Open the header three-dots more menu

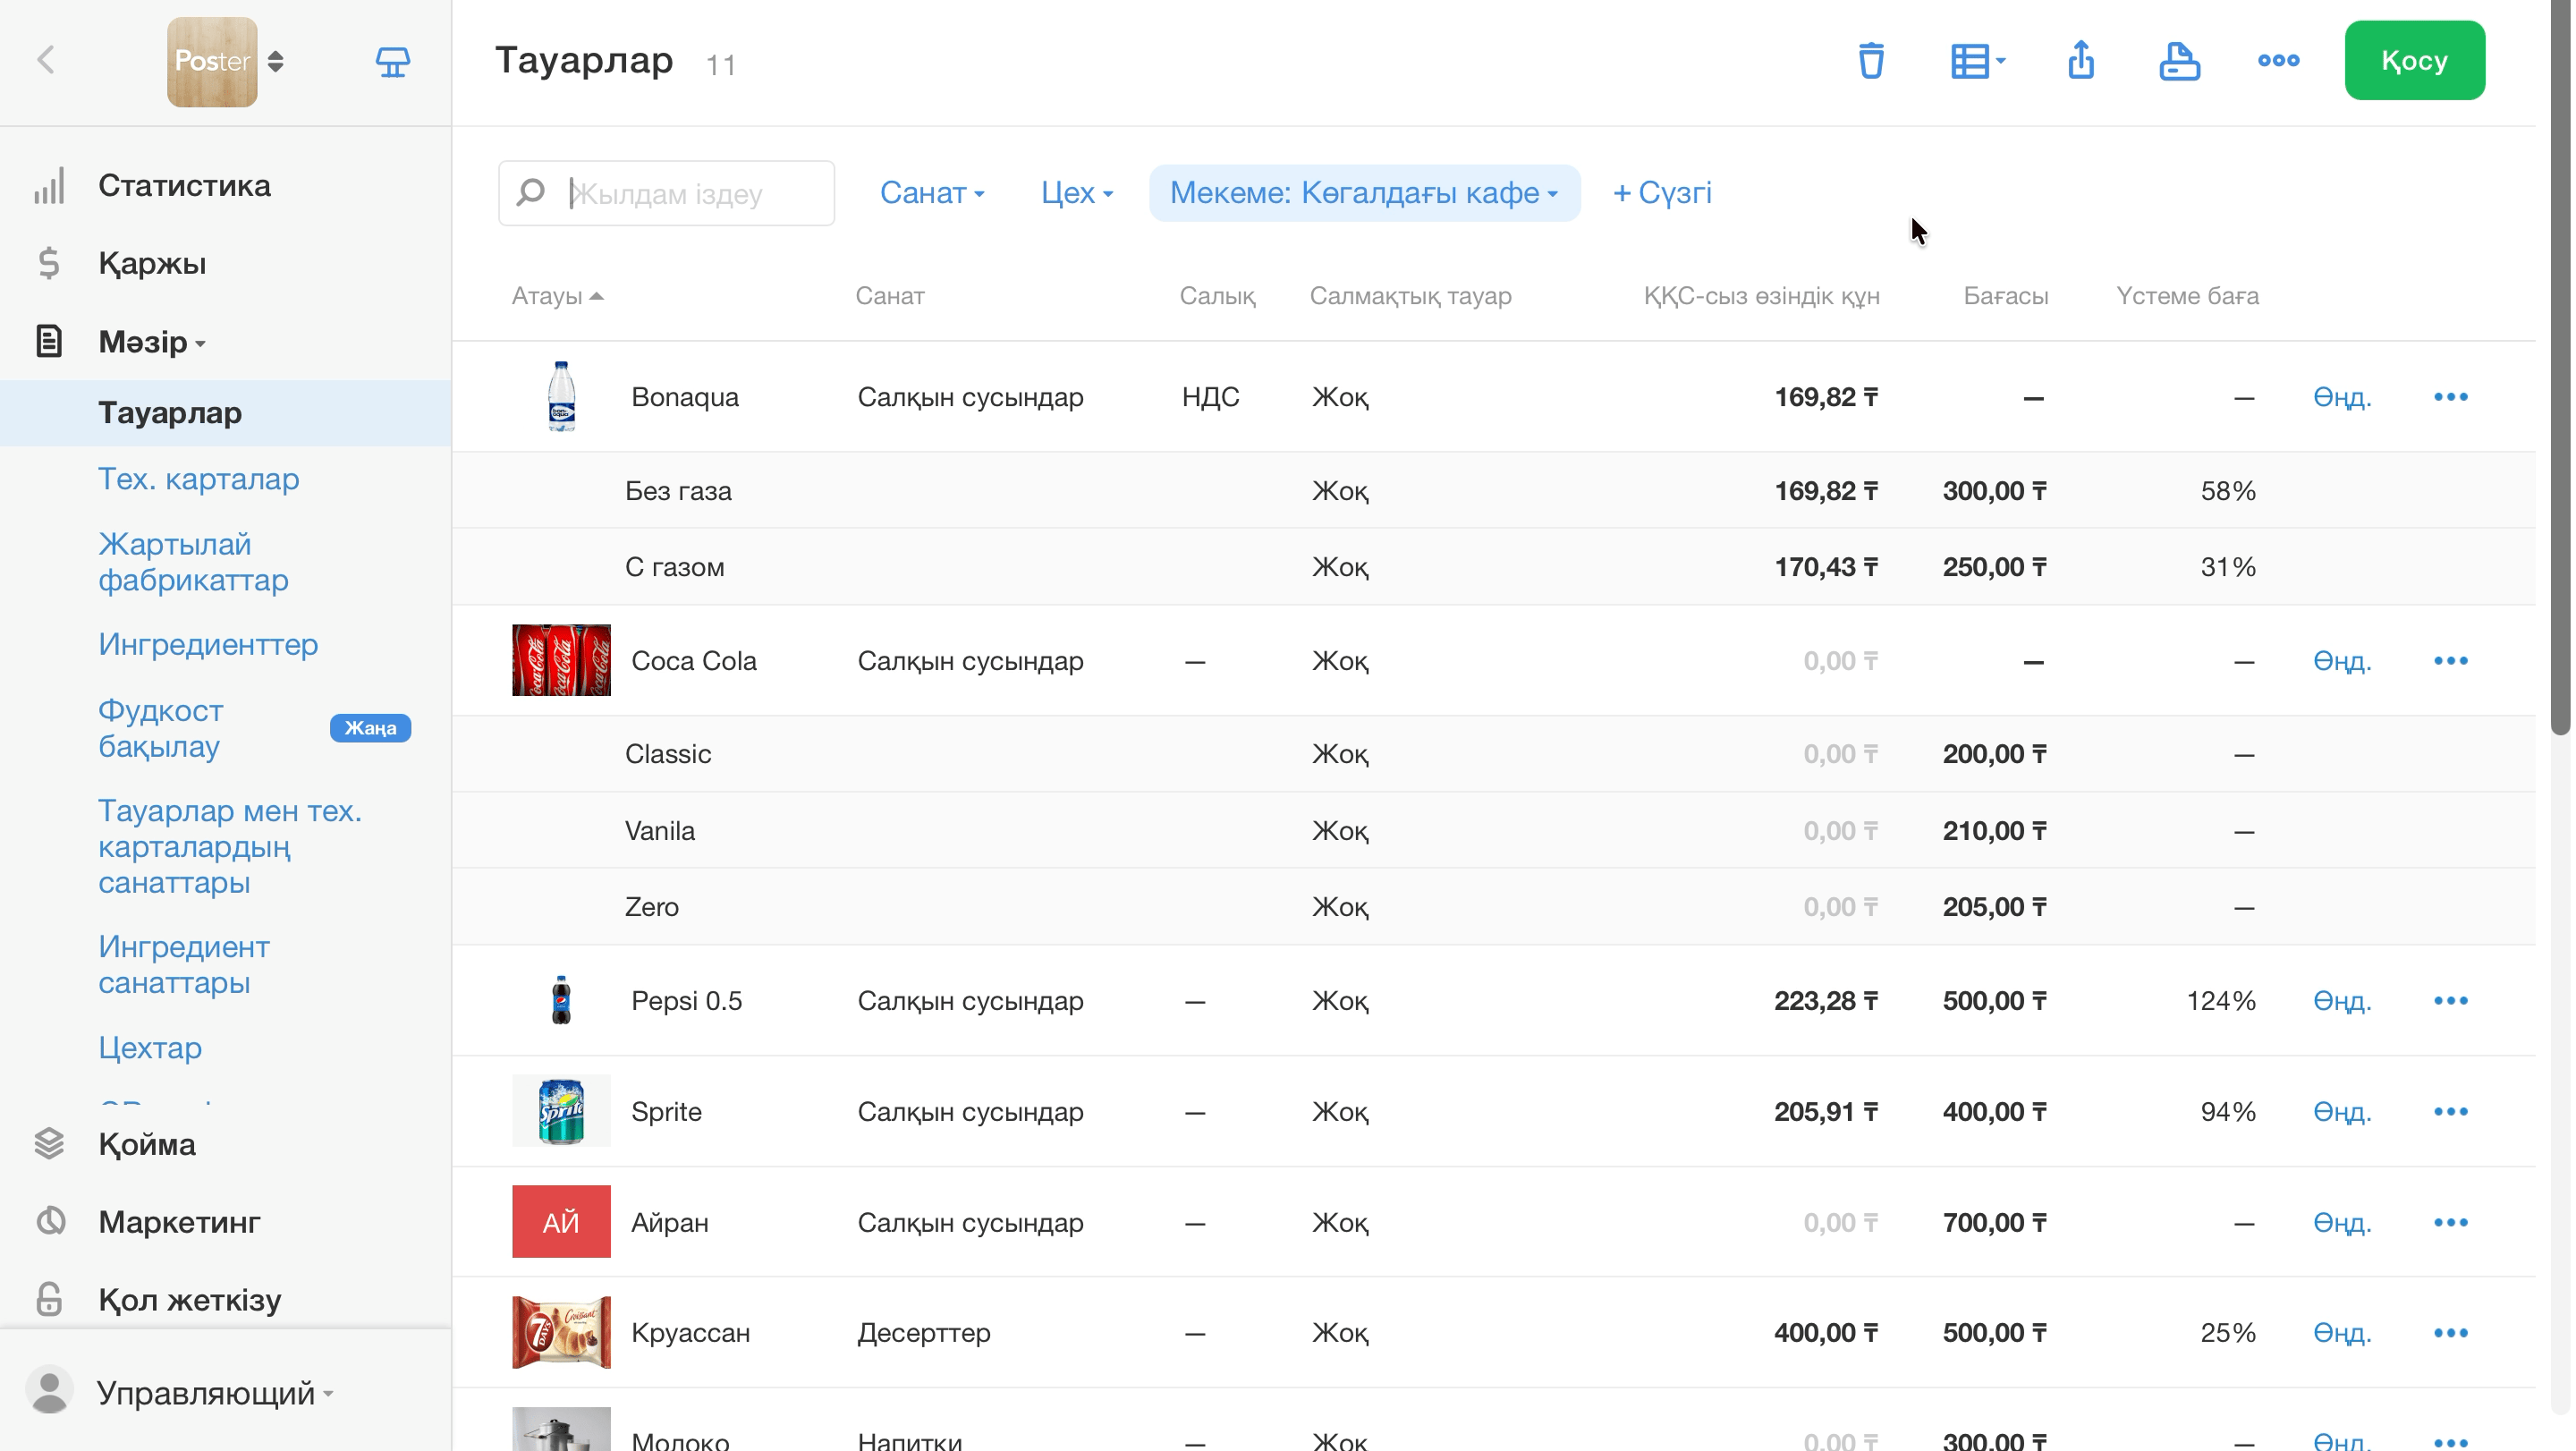[x=2278, y=61]
